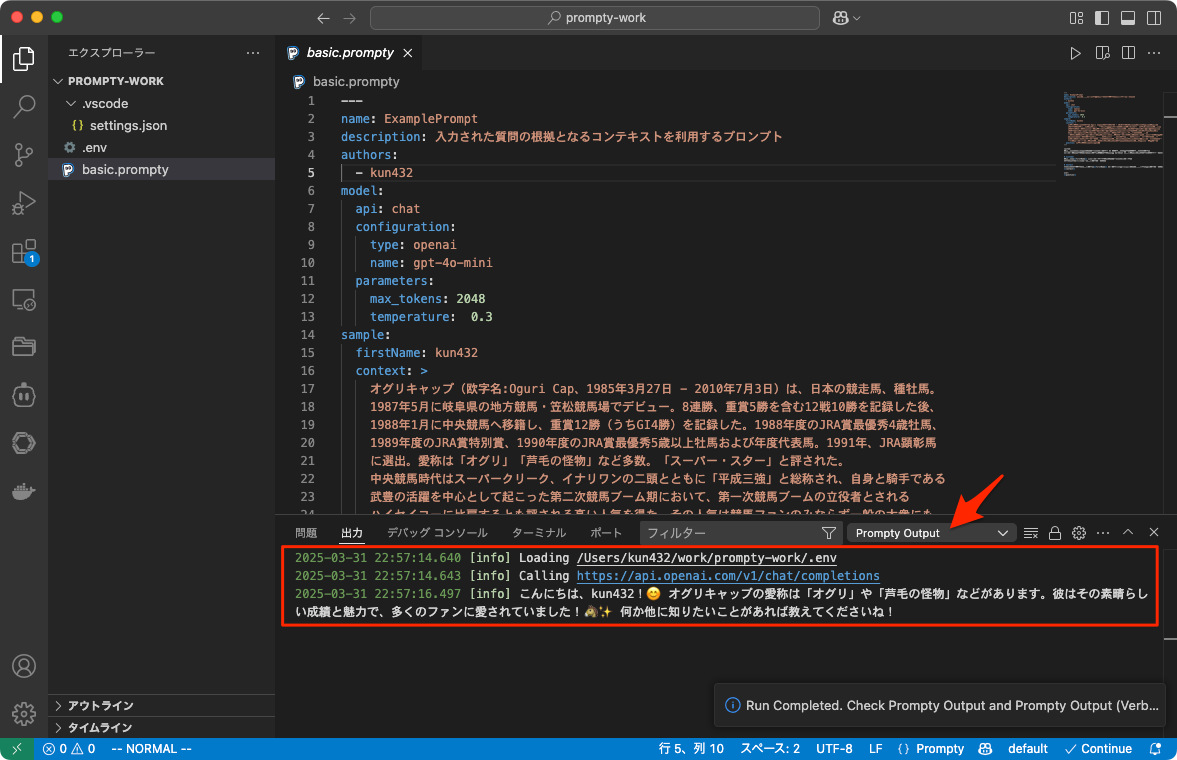The image size is (1177, 760).
Task: Go back with the navigation arrow
Action: click(x=323, y=18)
